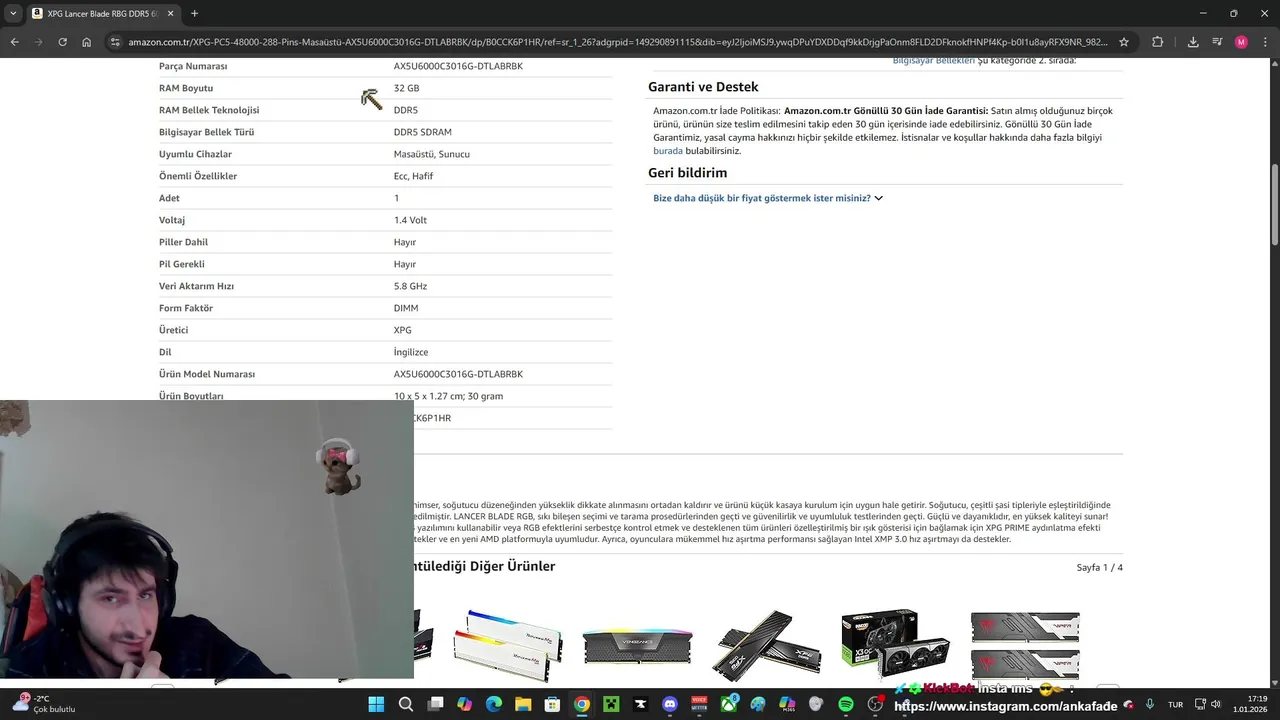The image size is (1280, 720).
Task: Open Xbox app from taskbar
Action: click(729, 704)
